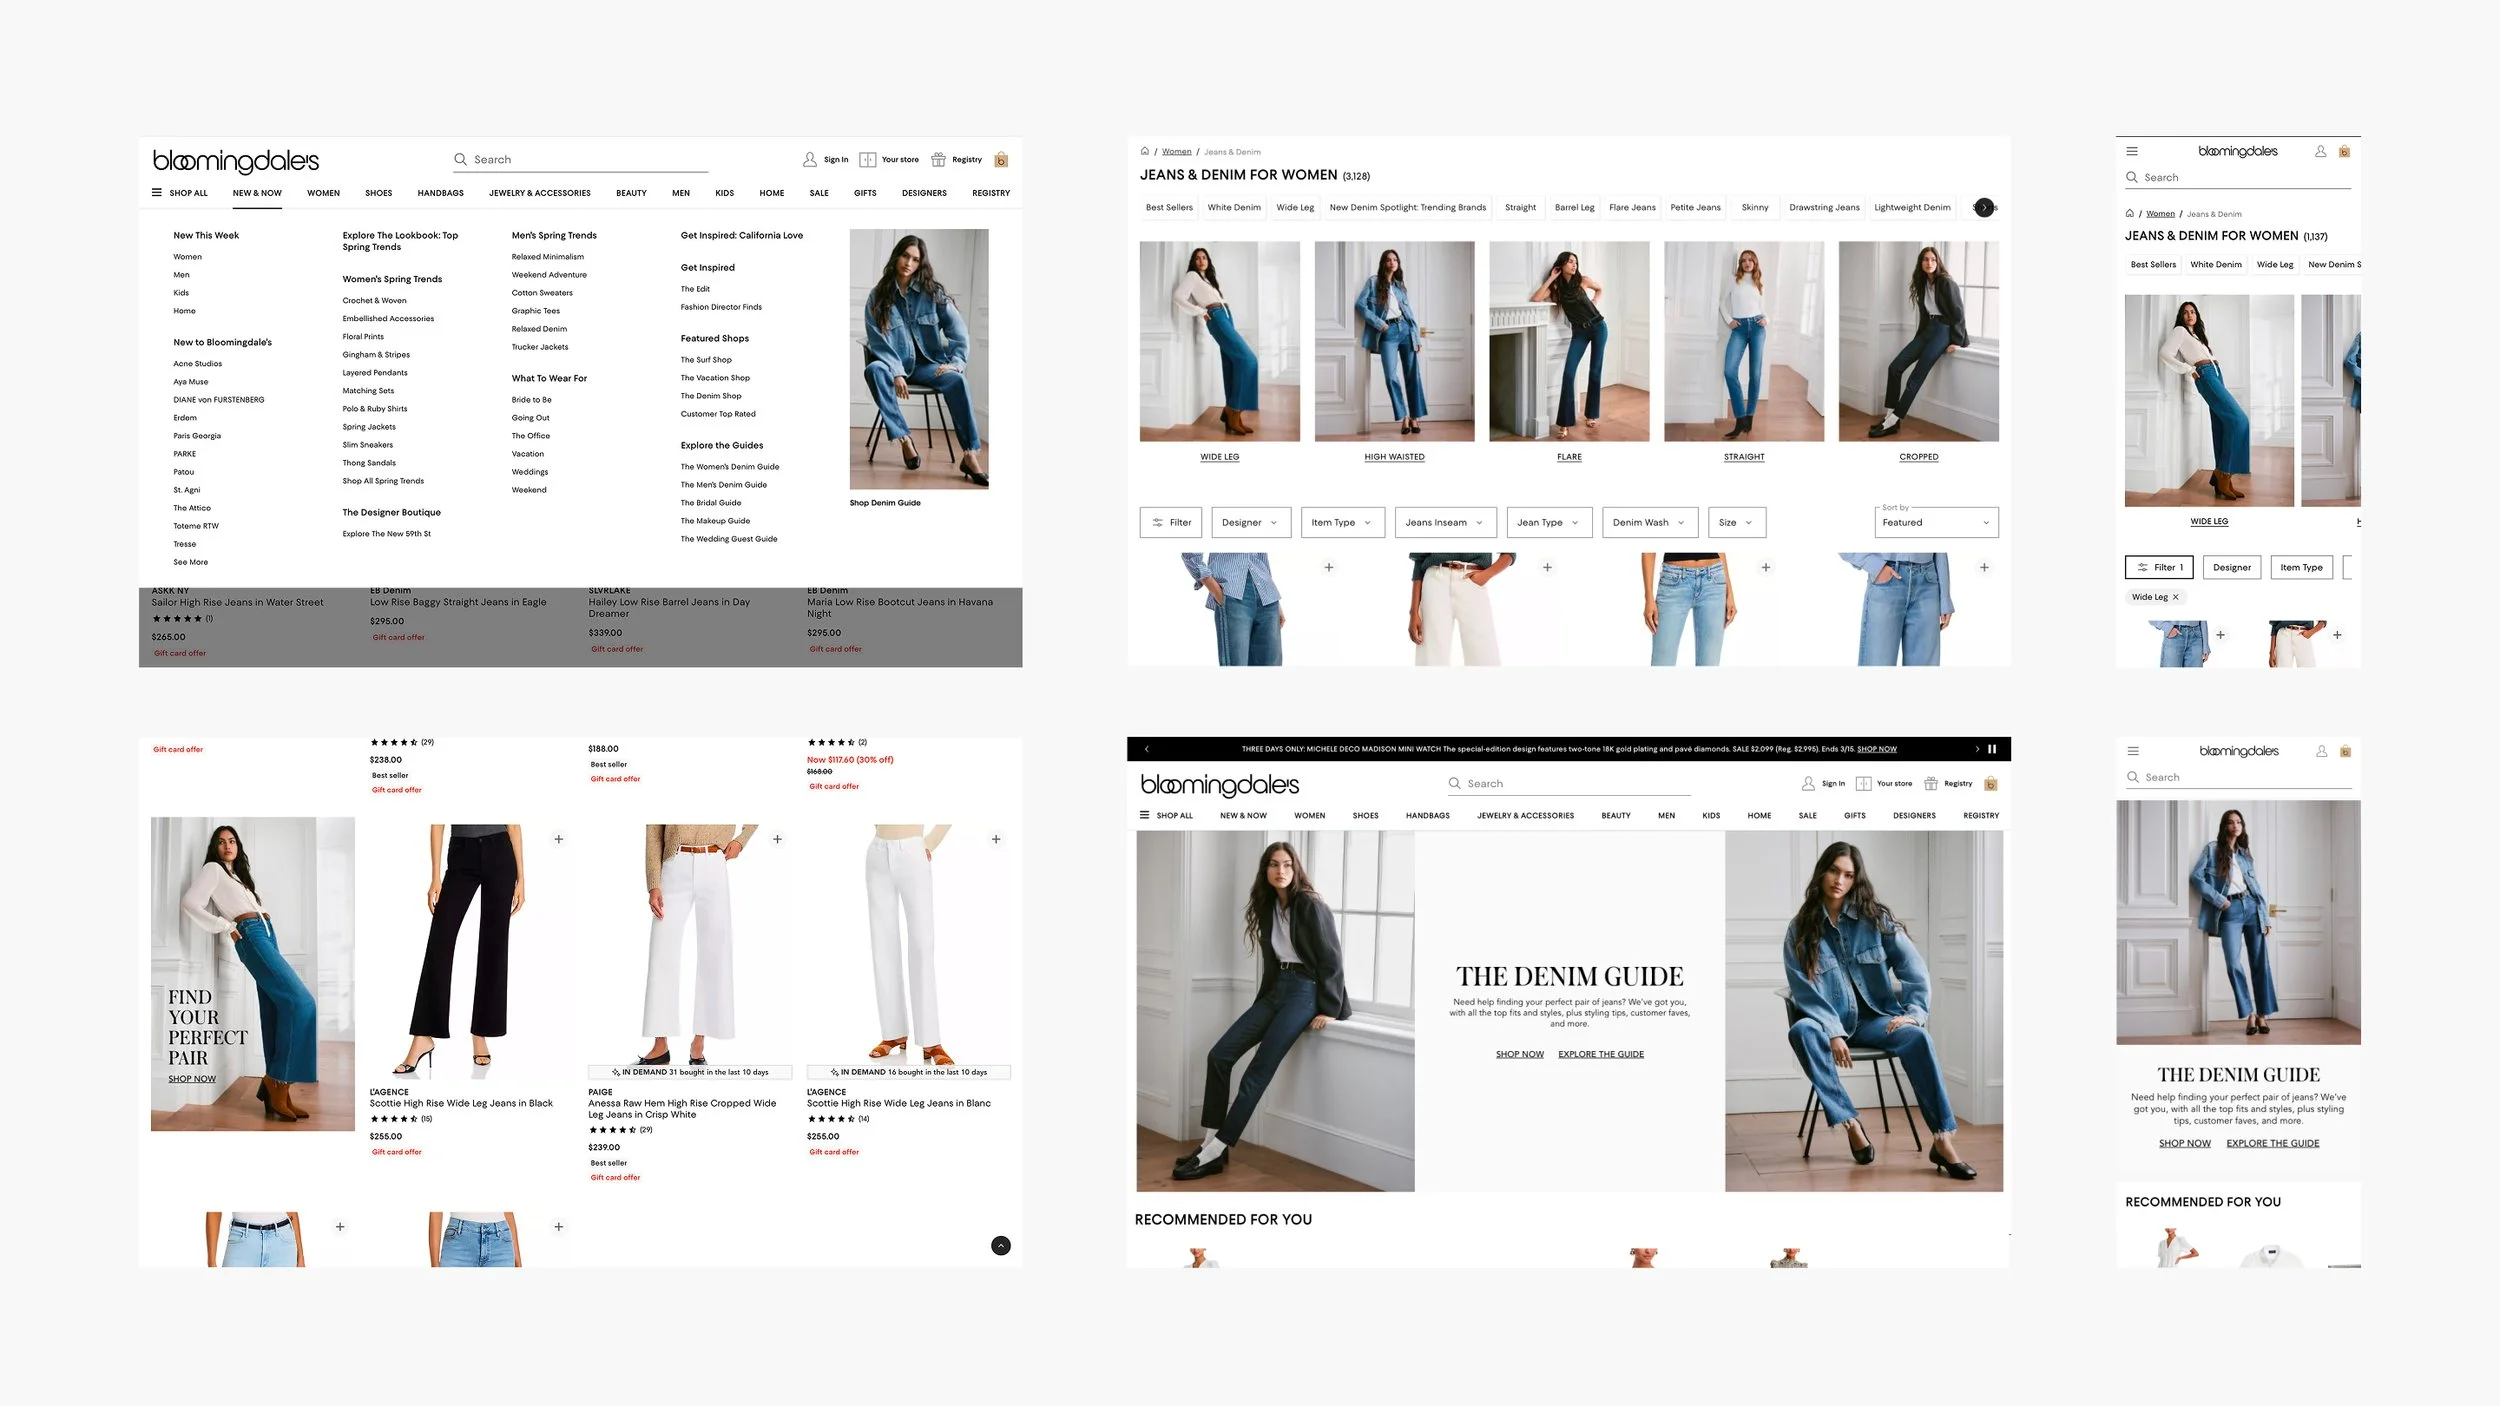This screenshot has width=2500, height=1406.
Task: Click the shopping bag icon on the mobile Jeans & Denim page
Action: click(x=2344, y=152)
